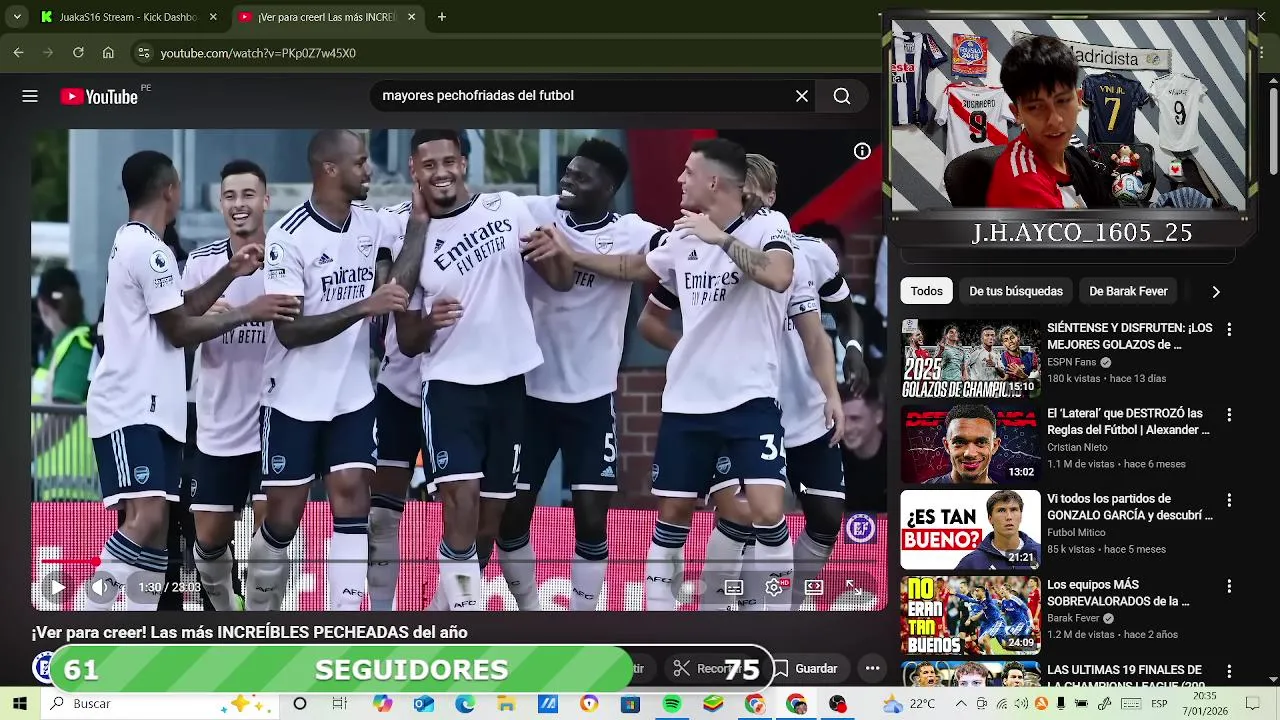1280x720 pixels.
Task: Mute the video volume
Action: (x=100, y=587)
